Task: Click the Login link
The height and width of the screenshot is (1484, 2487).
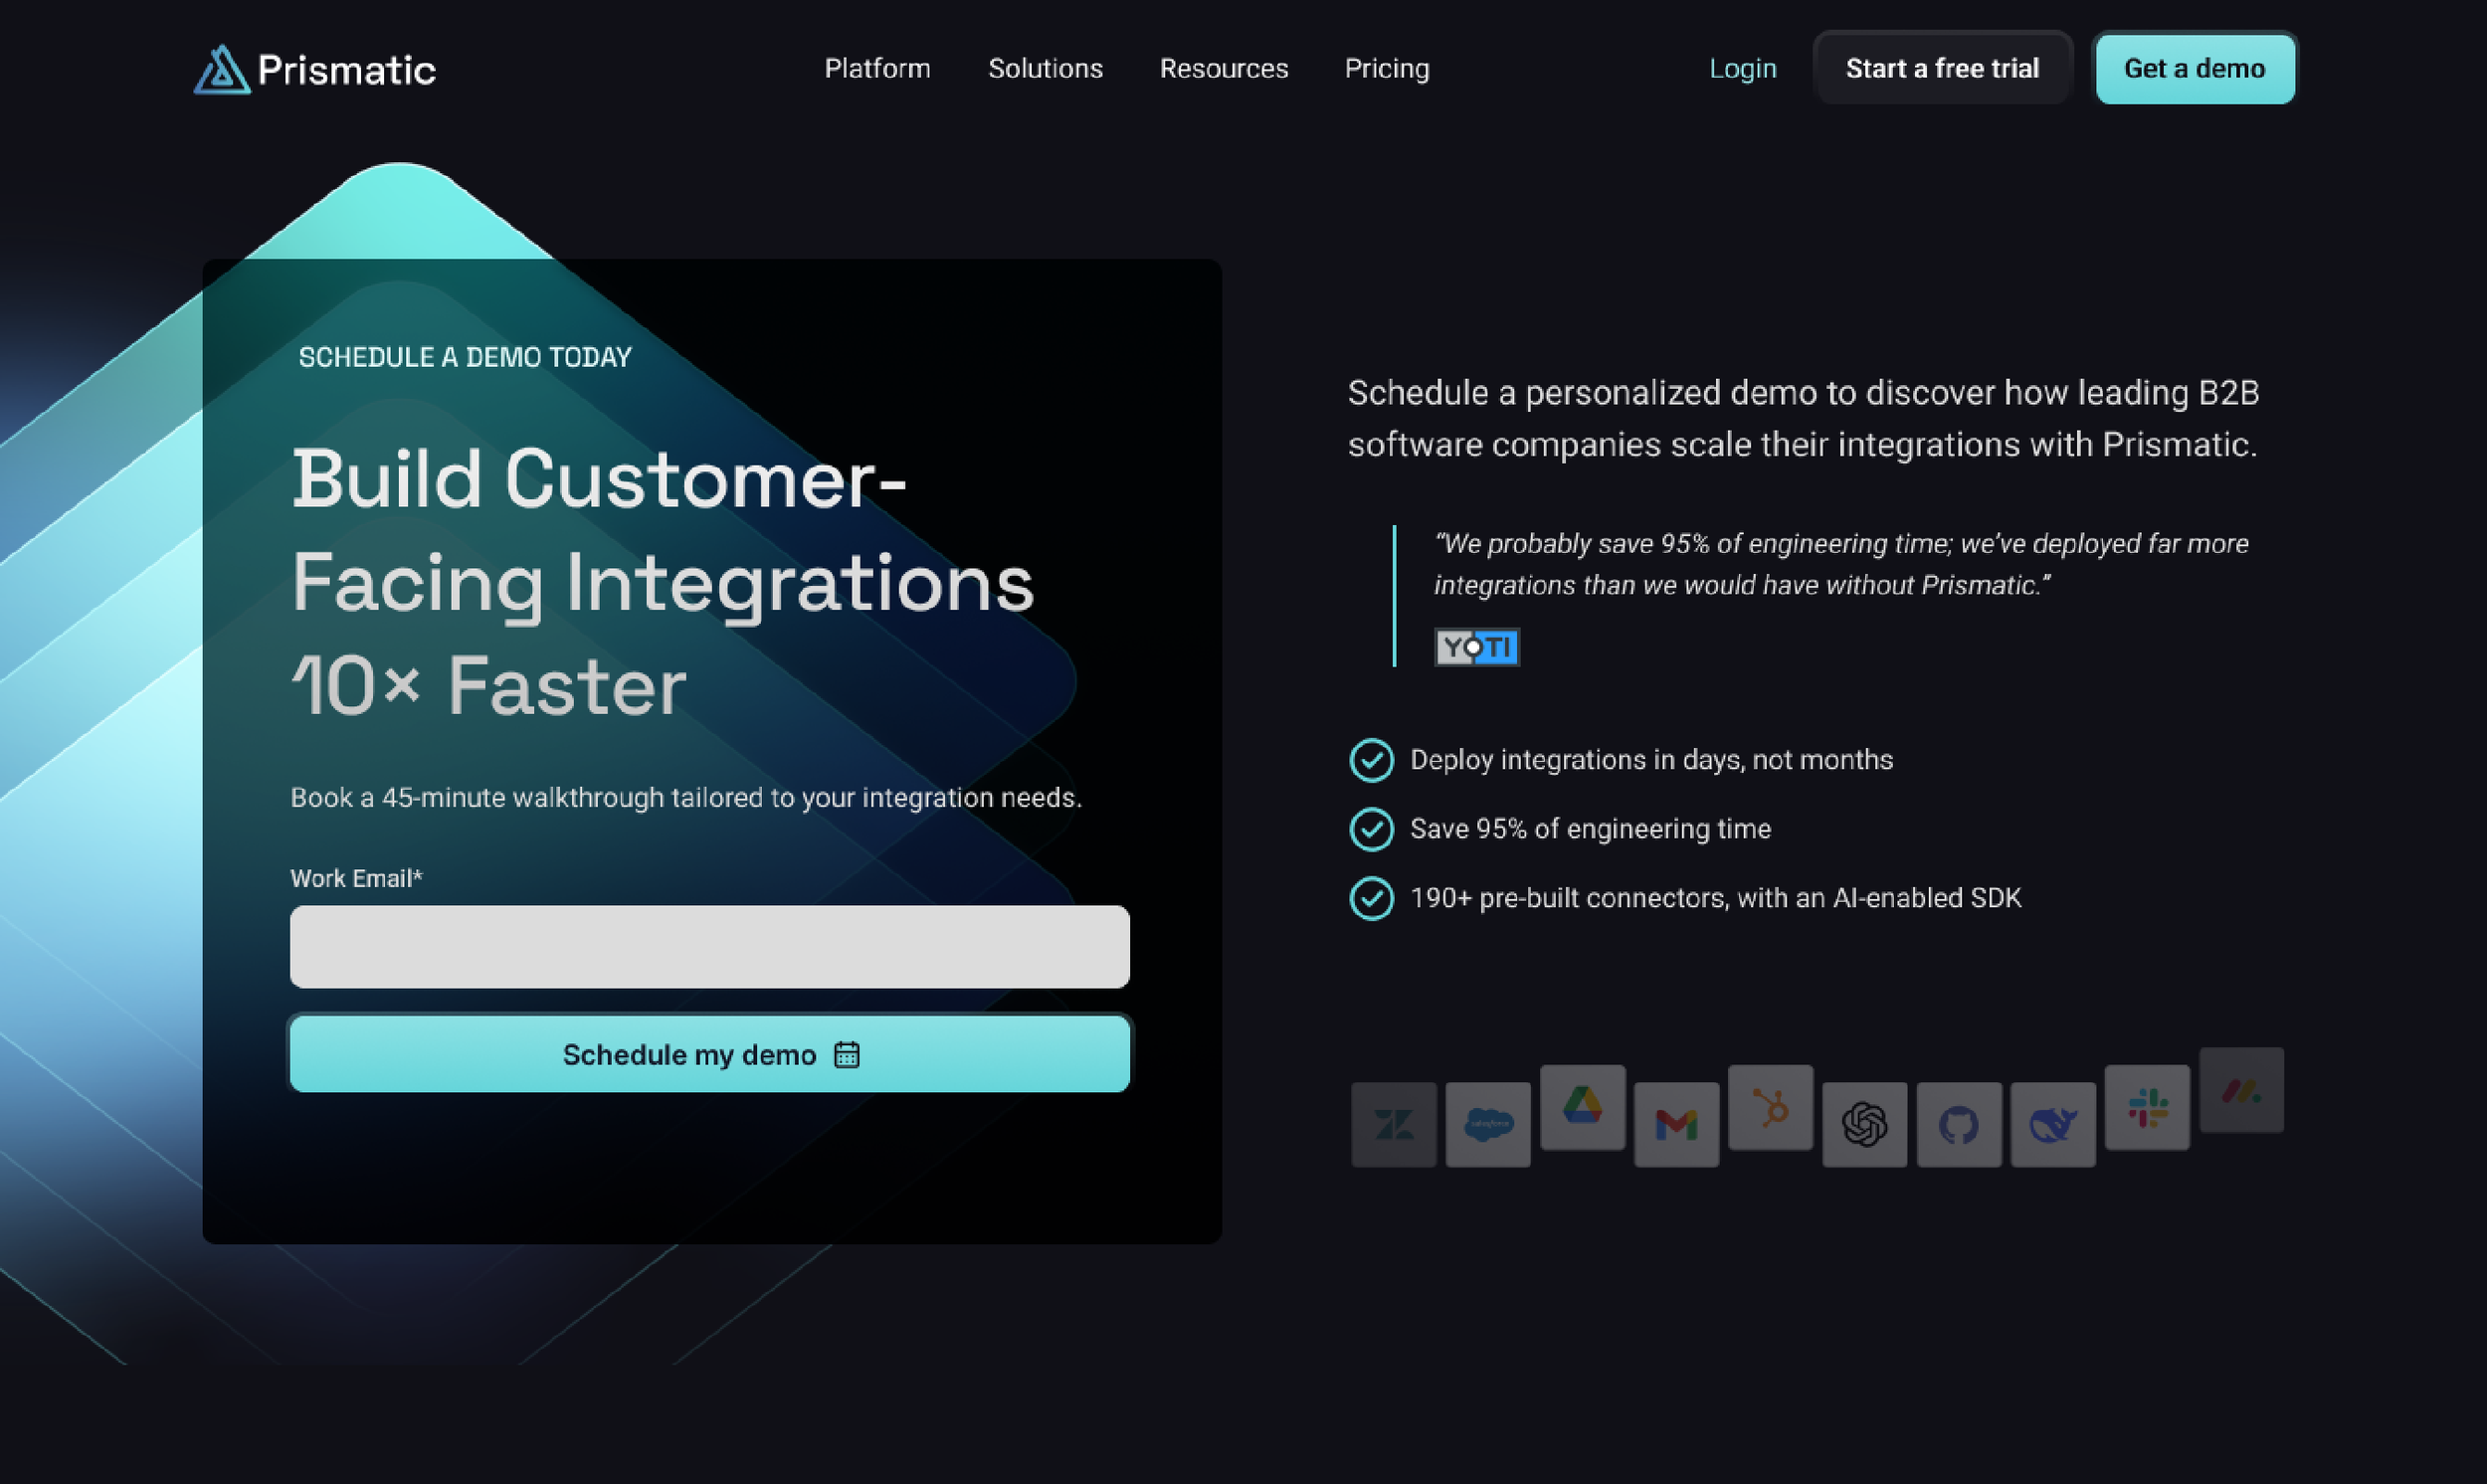Action: tap(1743, 68)
